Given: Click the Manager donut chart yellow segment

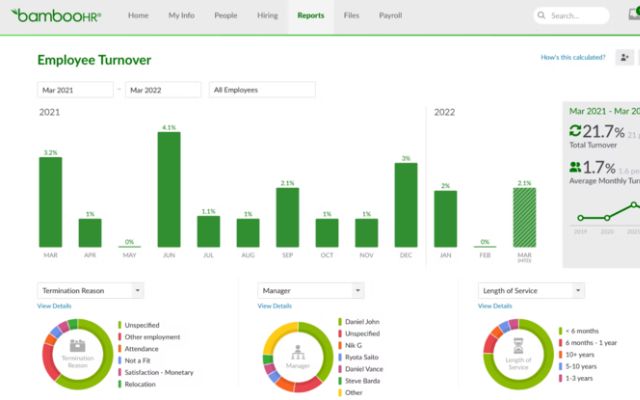Looking at the screenshot, I should point(276,336).
